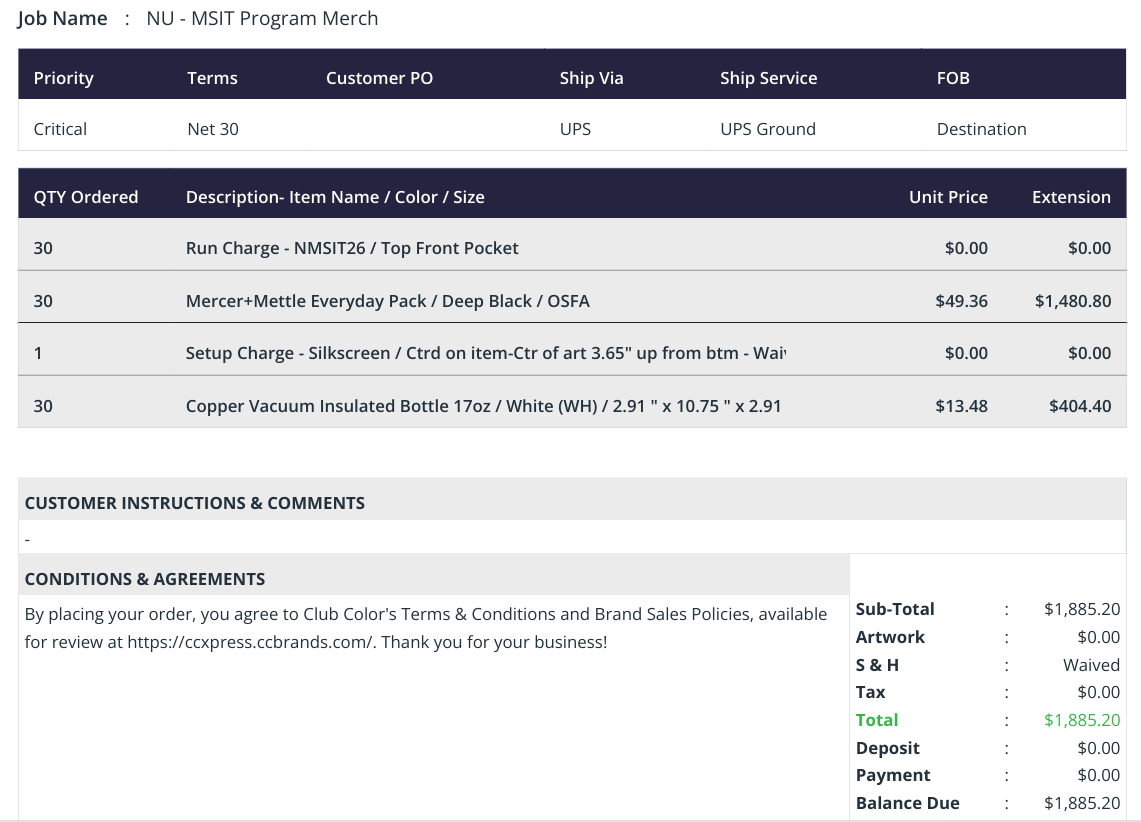Click the 'Waived' S & H value

point(1092,665)
